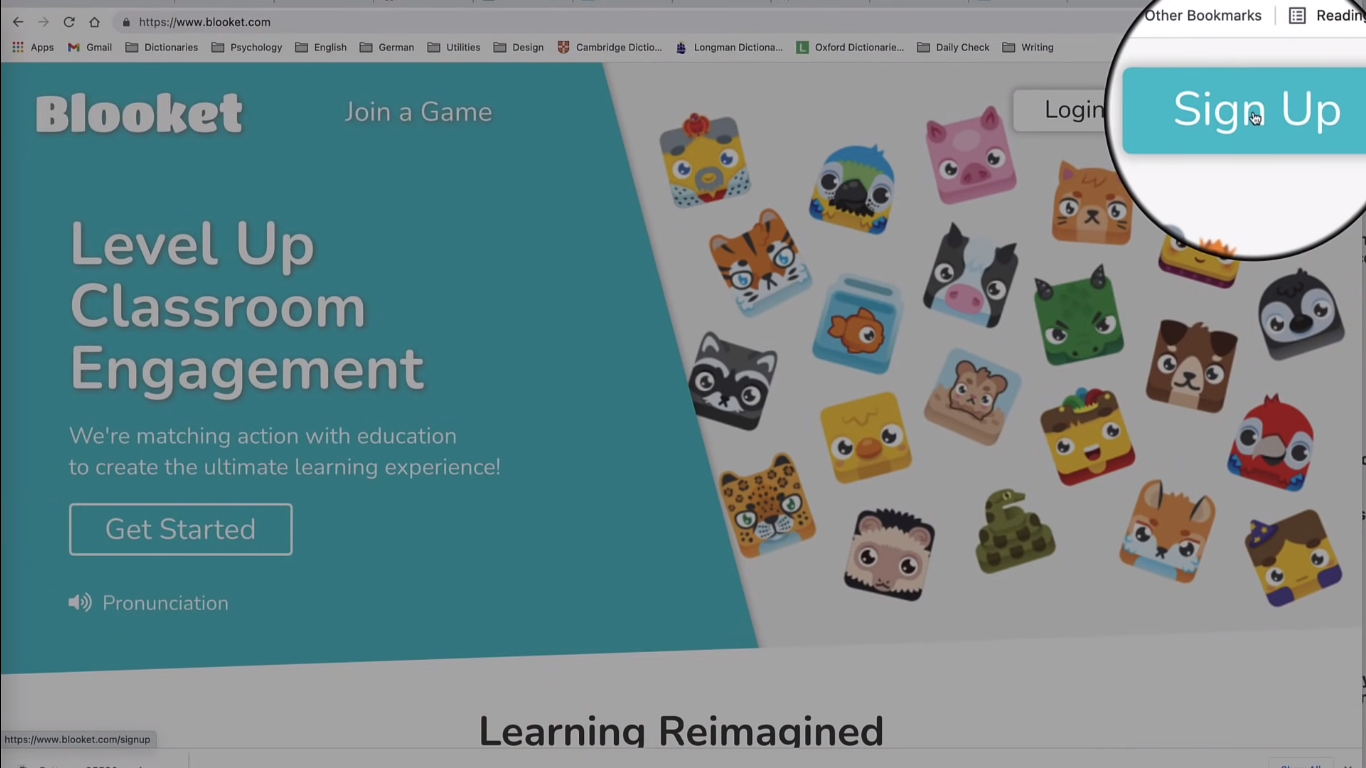
Task: Click the tiger Blook with glasses
Action: click(759, 262)
